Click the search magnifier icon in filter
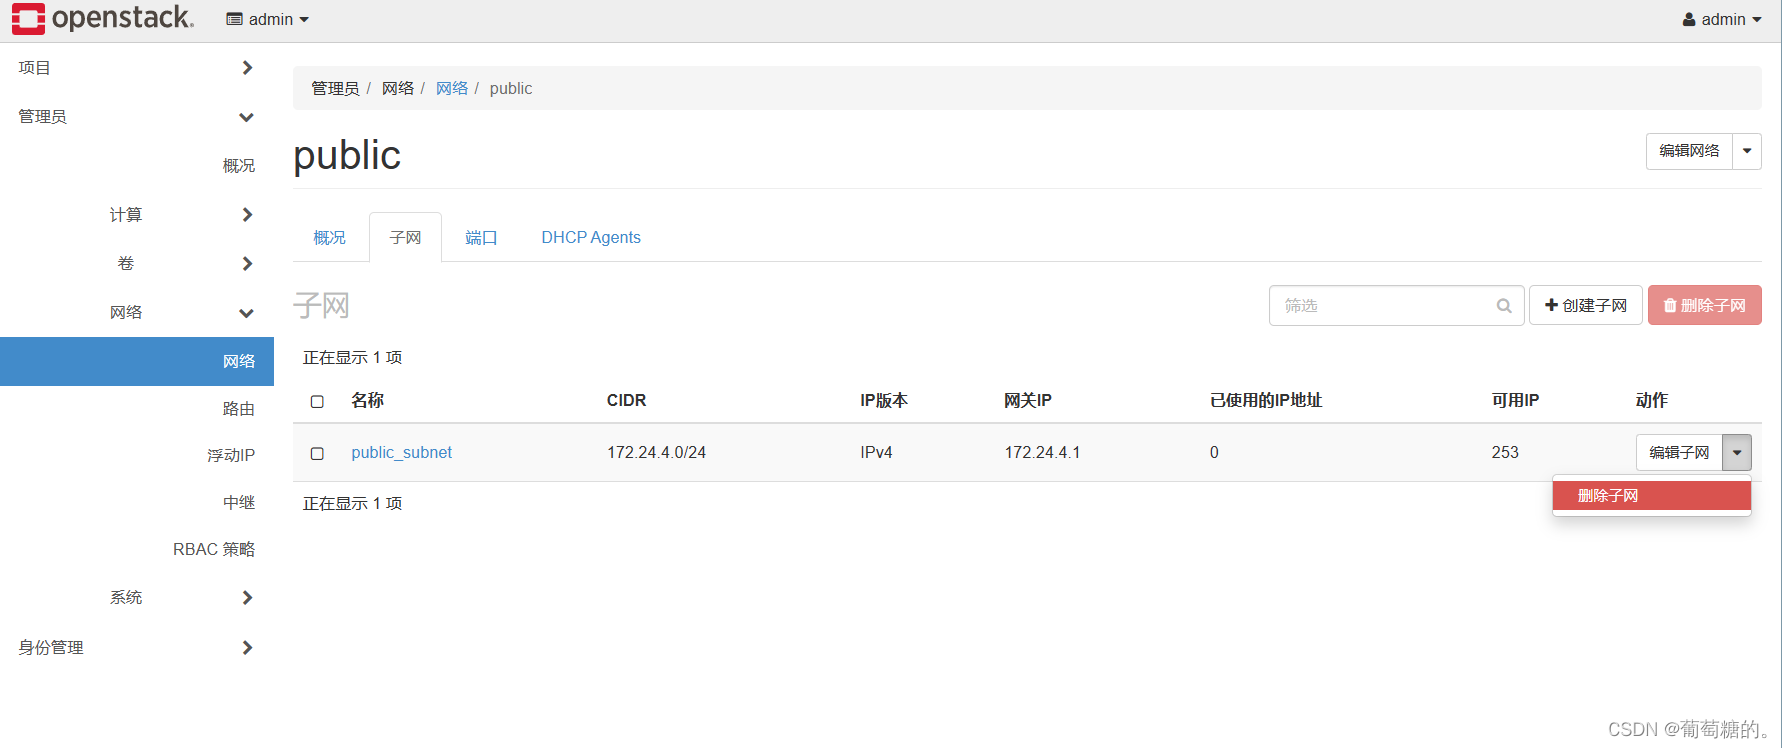The image size is (1782, 748). tap(1503, 306)
